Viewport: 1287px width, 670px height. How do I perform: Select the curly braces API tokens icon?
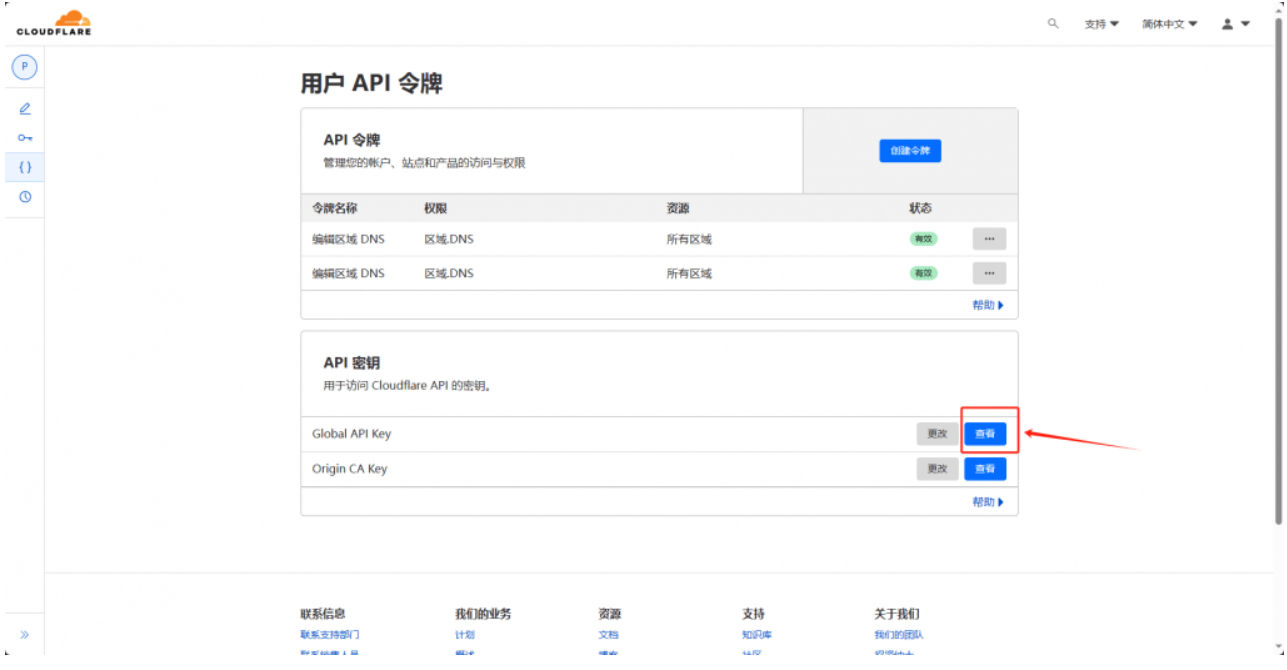pyautogui.click(x=25, y=167)
